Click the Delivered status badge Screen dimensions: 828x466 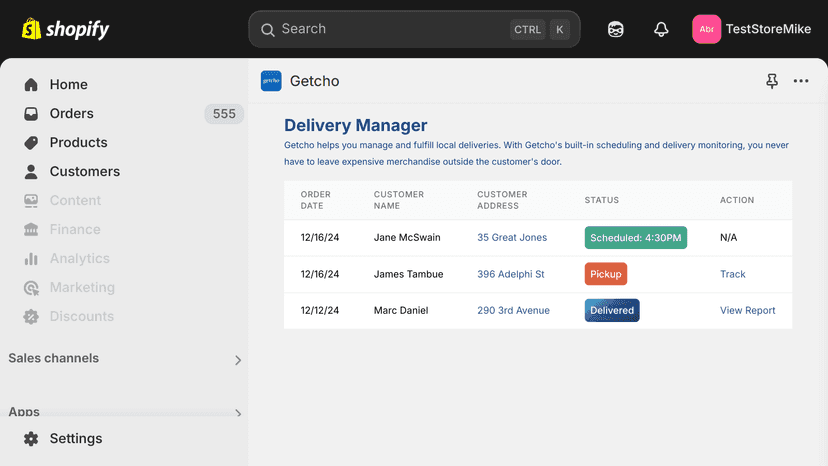[x=611, y=311]
